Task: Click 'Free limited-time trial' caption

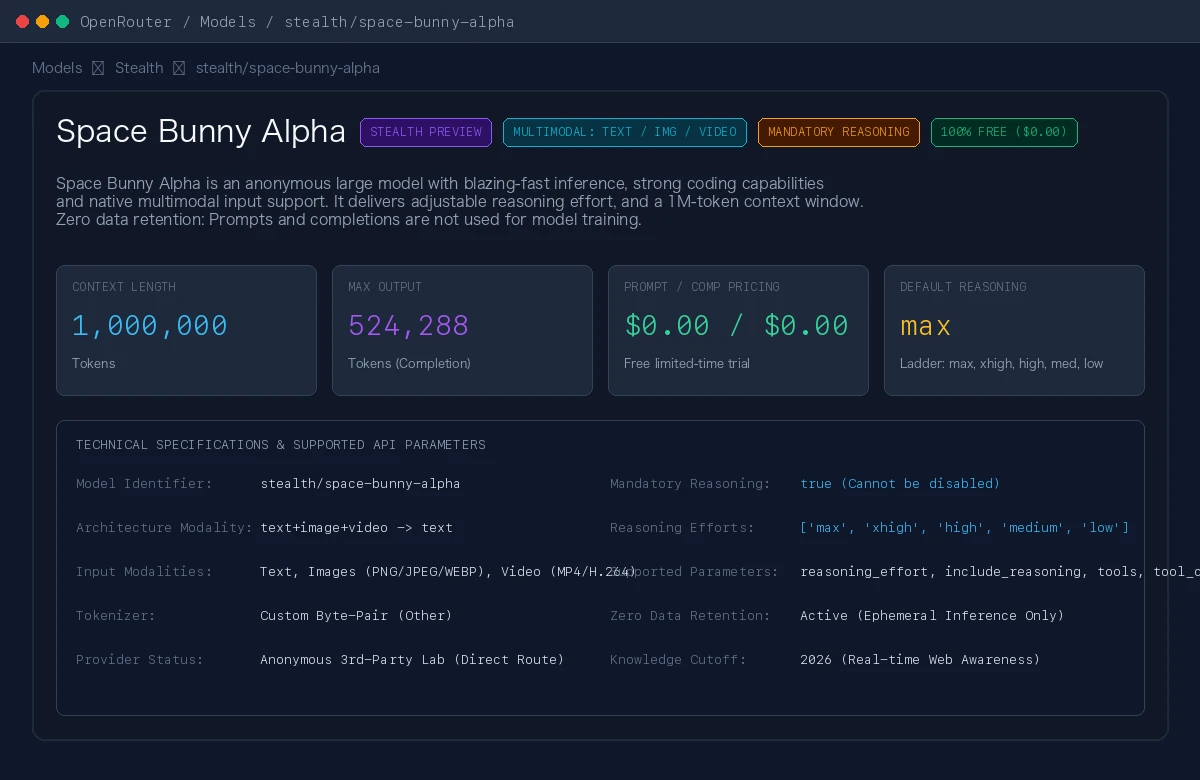Action: coord(687,363)
